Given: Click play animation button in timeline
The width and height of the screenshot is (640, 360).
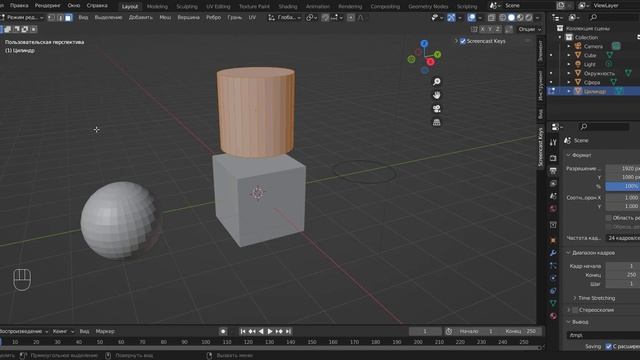Looking at the screenshot, I should (x=270, y=331).
